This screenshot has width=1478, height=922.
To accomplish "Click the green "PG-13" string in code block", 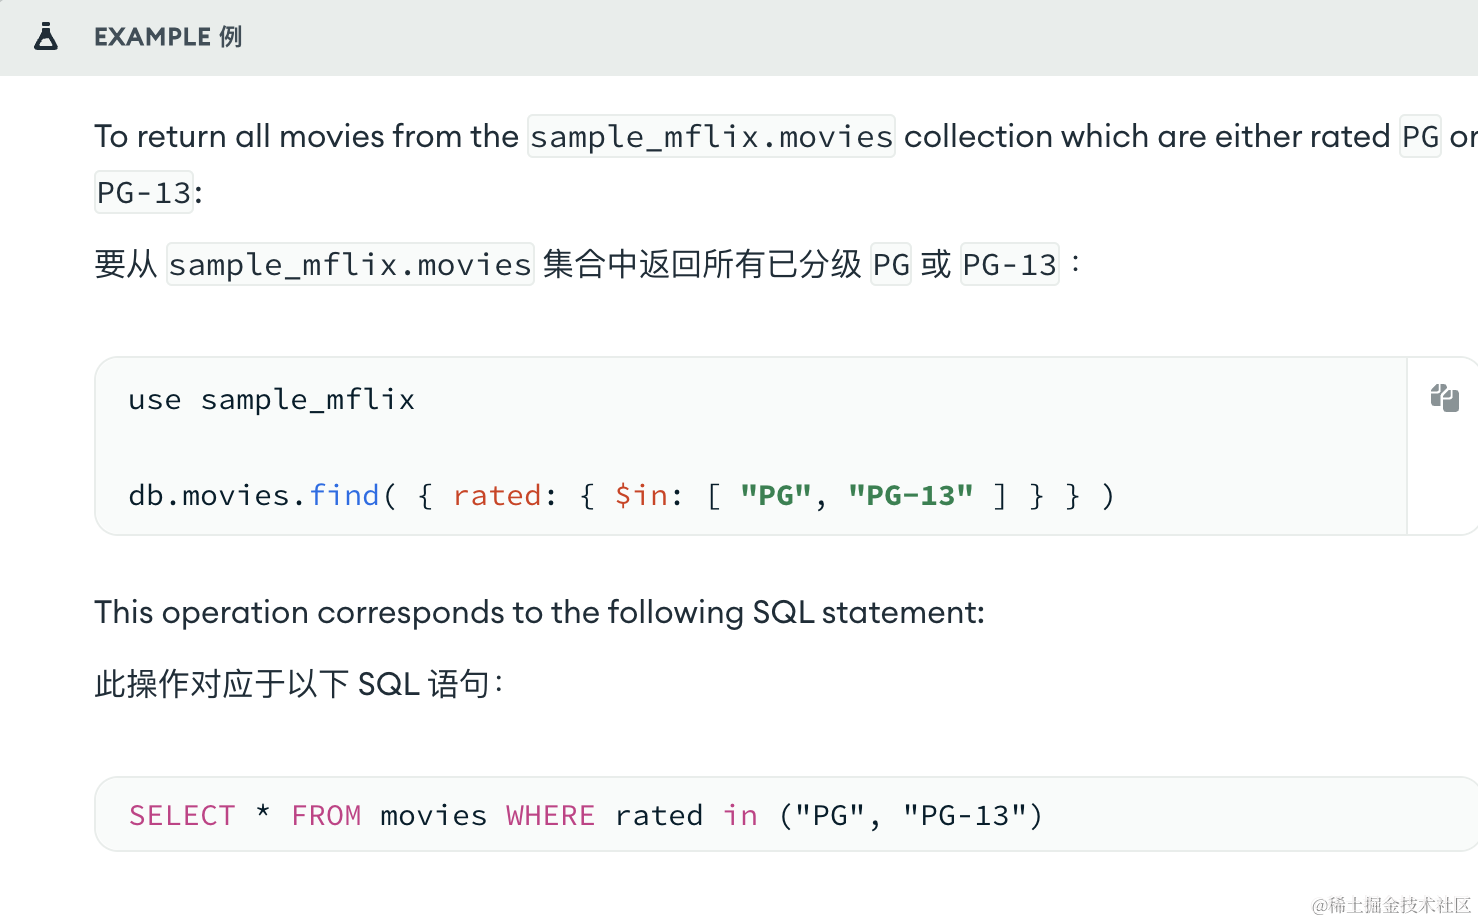I will click(910, 495).
